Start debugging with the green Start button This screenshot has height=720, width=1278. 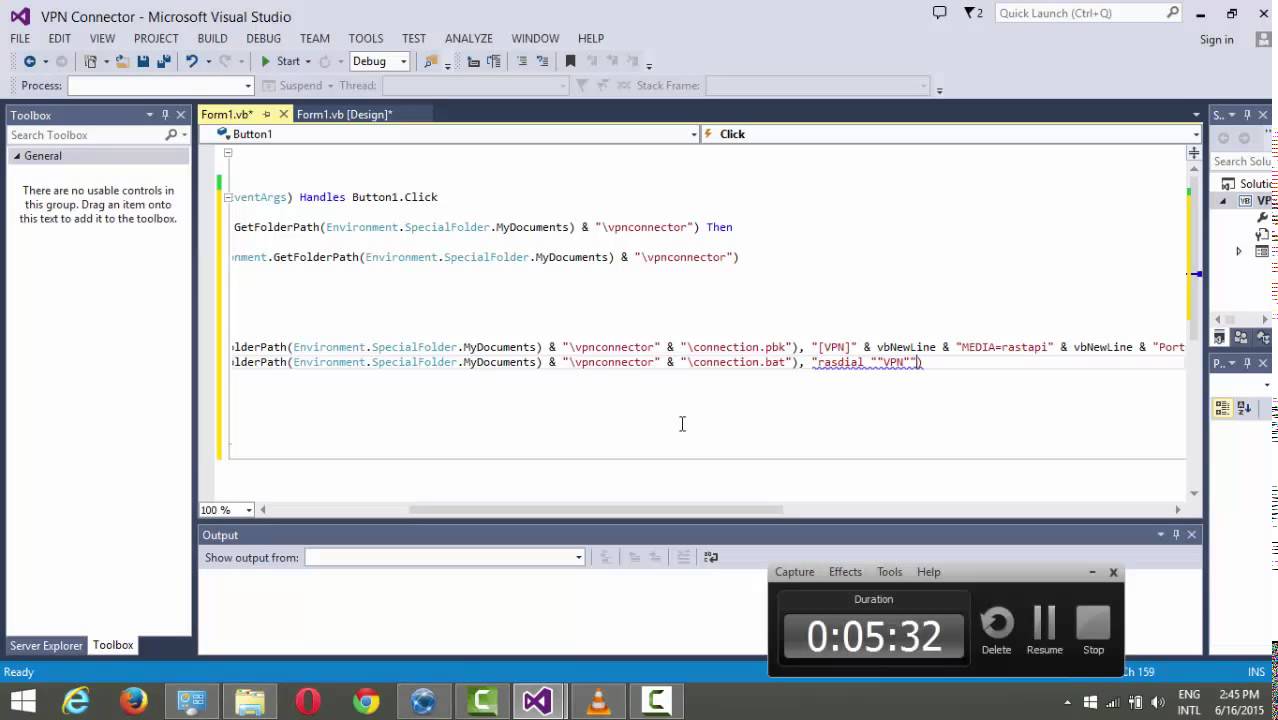pyautogui.click(x=281, y=62)
